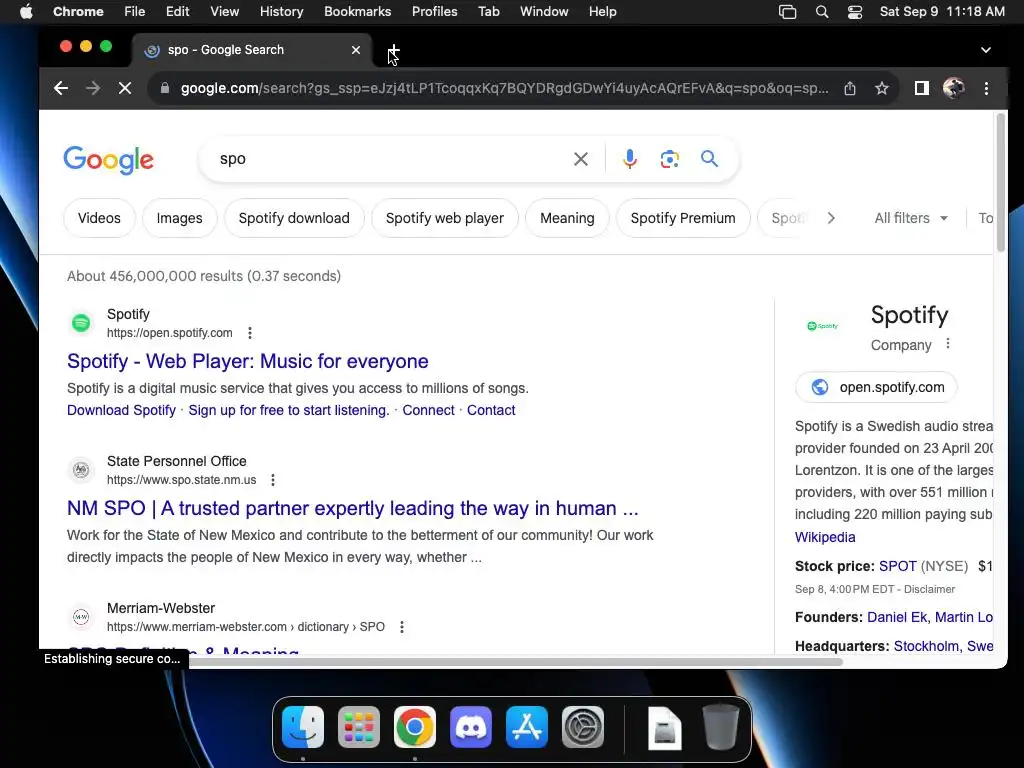The width and height of the screenshot is (1024, 768).
Task: Click the Download Spotify sitelink
Action: [121, 410]
